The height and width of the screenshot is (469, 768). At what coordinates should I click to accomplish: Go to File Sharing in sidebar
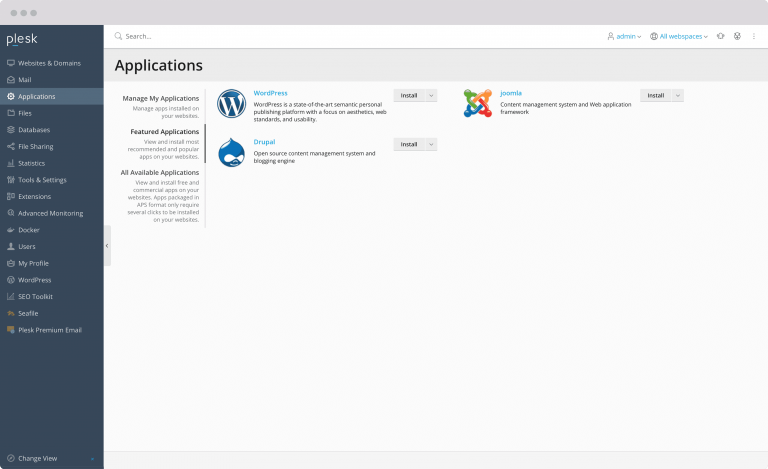tap(35, 146)
